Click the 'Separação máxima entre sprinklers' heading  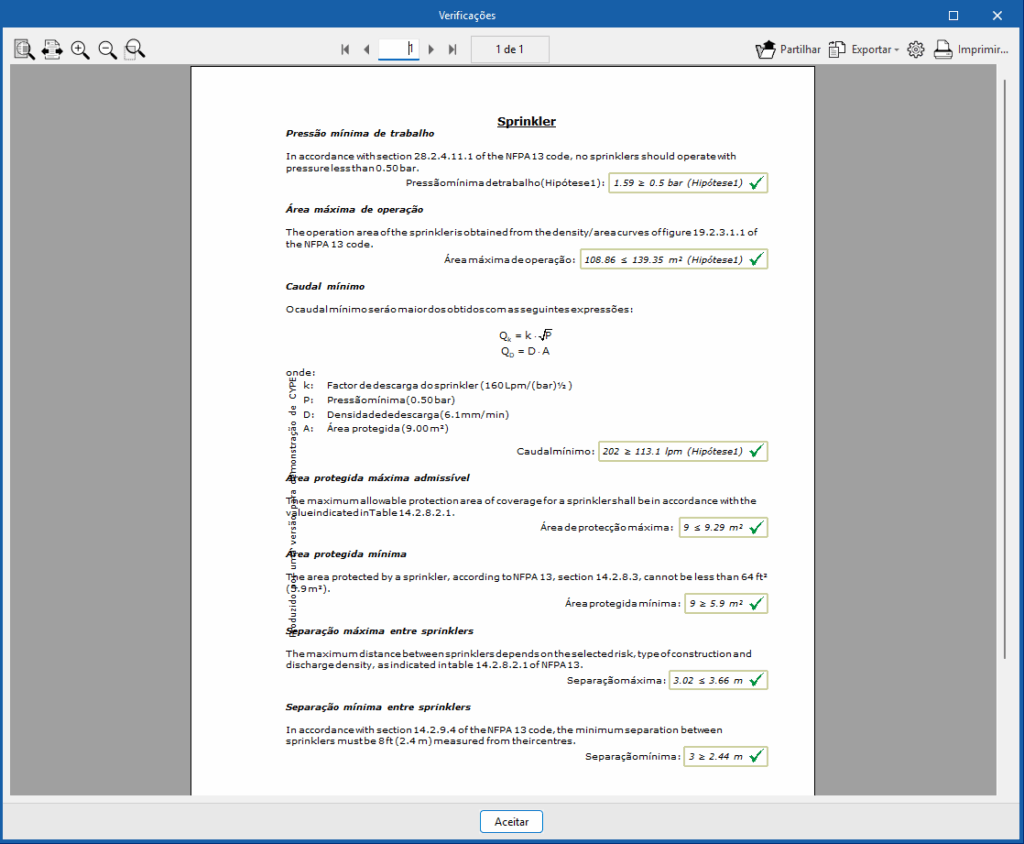(x=379, y=631)
